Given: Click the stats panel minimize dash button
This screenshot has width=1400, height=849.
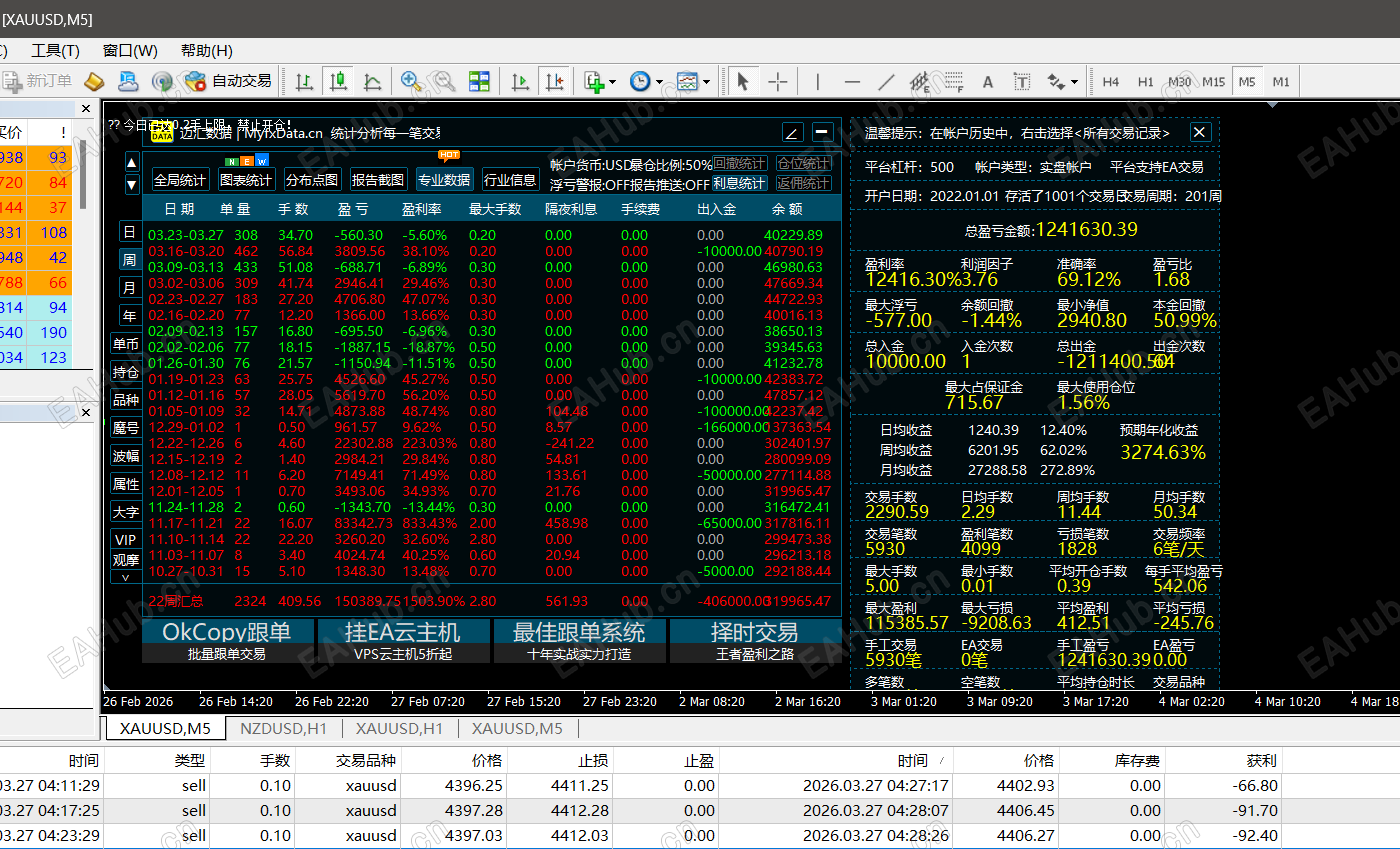Looking at the screenshot, I should point(823,132).
